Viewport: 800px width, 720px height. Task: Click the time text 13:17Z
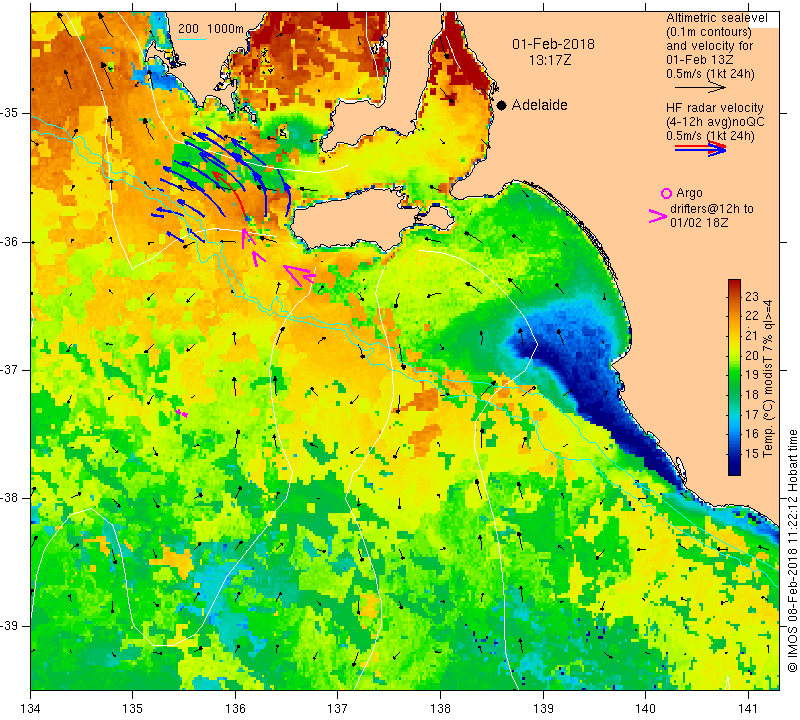[x=550, y=60]
